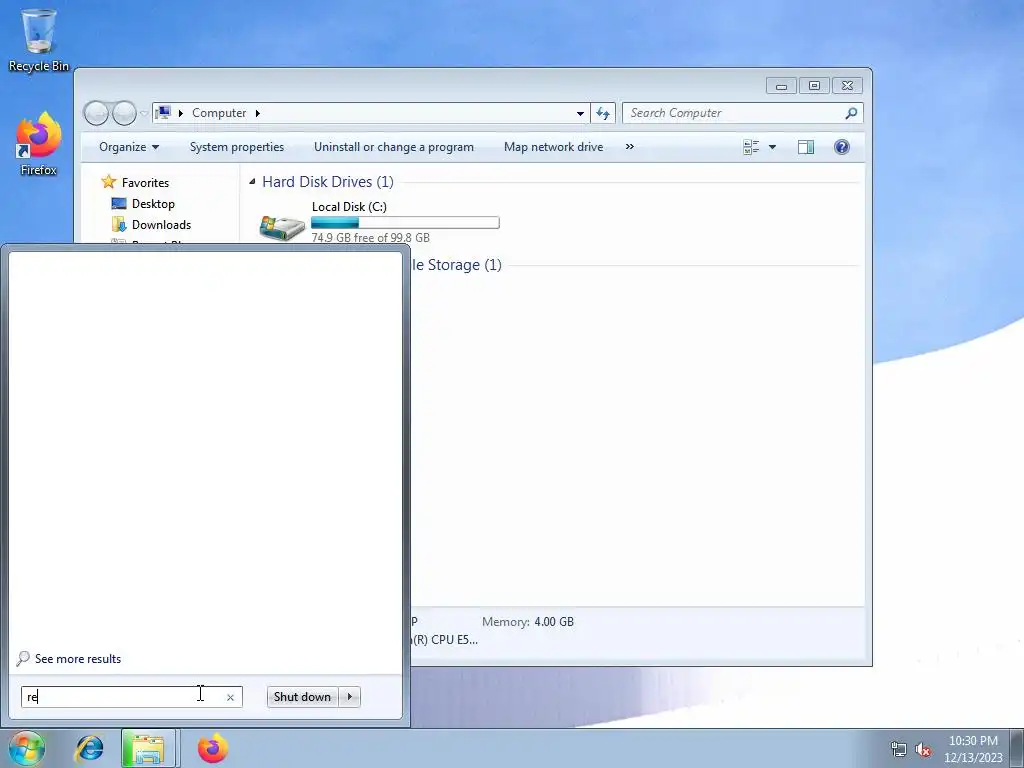Viewport: 1024px width, 768px height.
Task: Open Firefox from the taskbar
Action: click(x=212, y=748)
